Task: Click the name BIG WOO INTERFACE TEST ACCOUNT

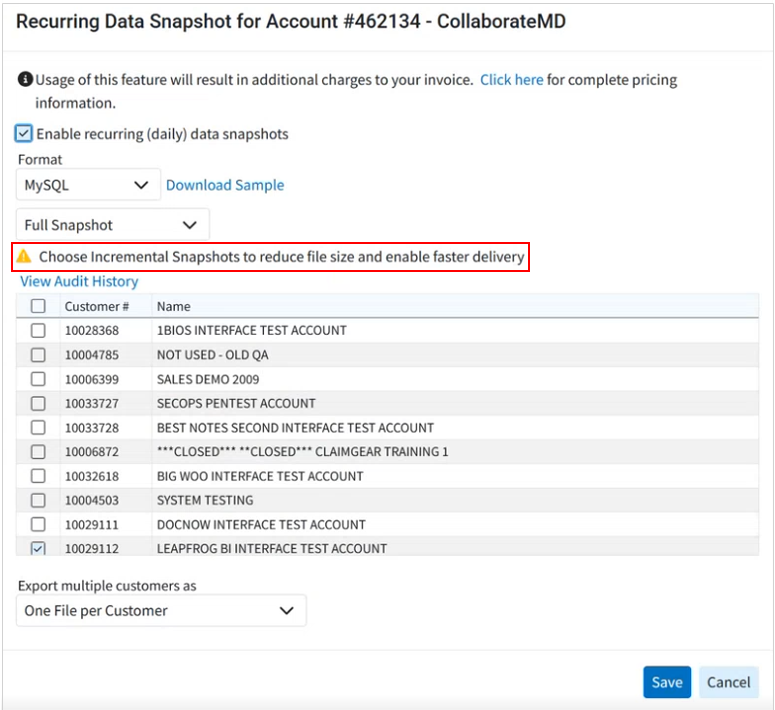Action: coord(260,476)
